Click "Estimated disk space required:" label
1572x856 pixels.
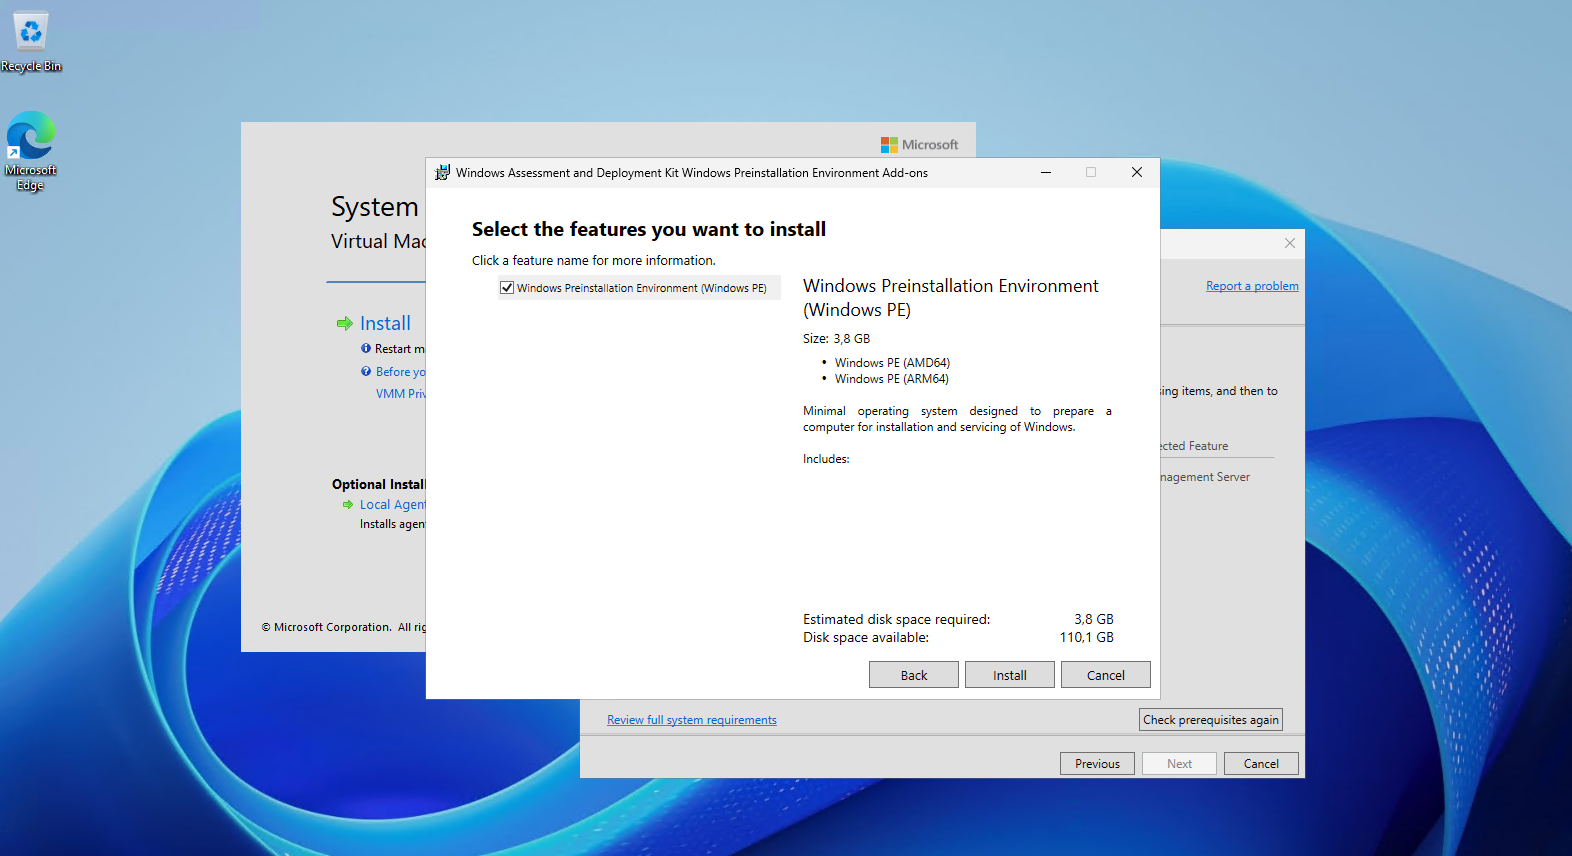tap(897, 620)
